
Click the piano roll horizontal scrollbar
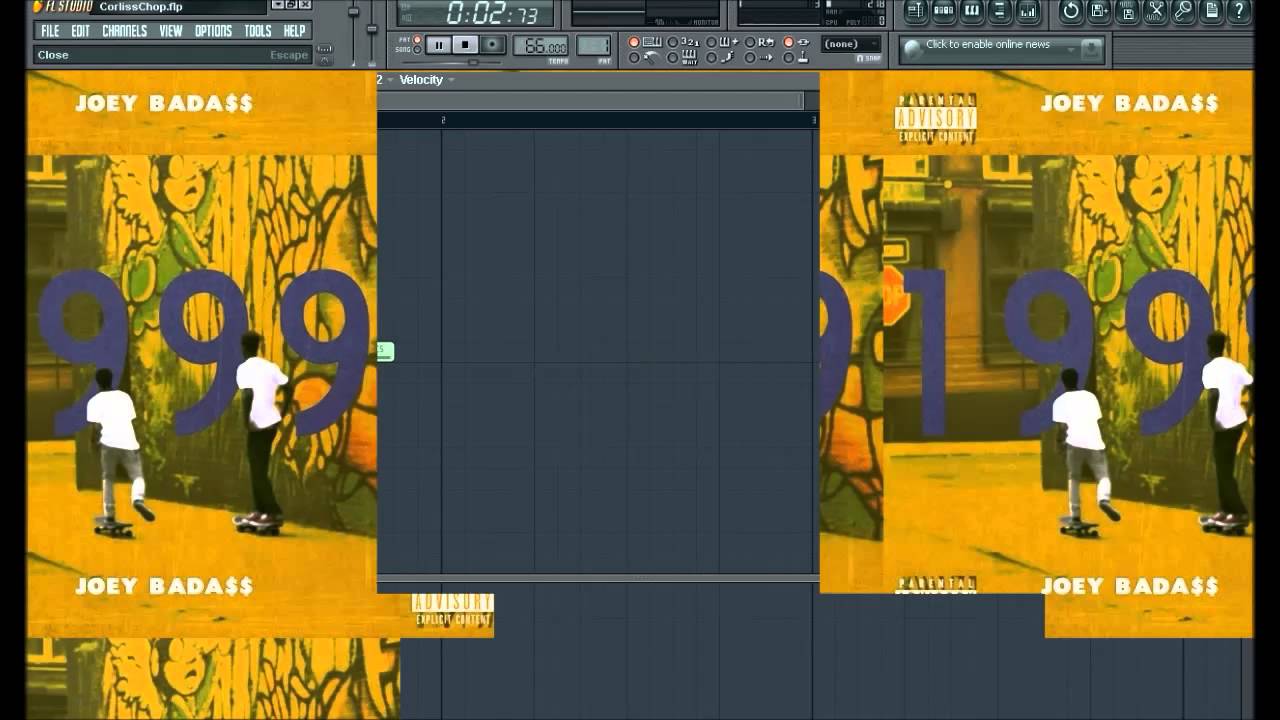pos(590,100)
